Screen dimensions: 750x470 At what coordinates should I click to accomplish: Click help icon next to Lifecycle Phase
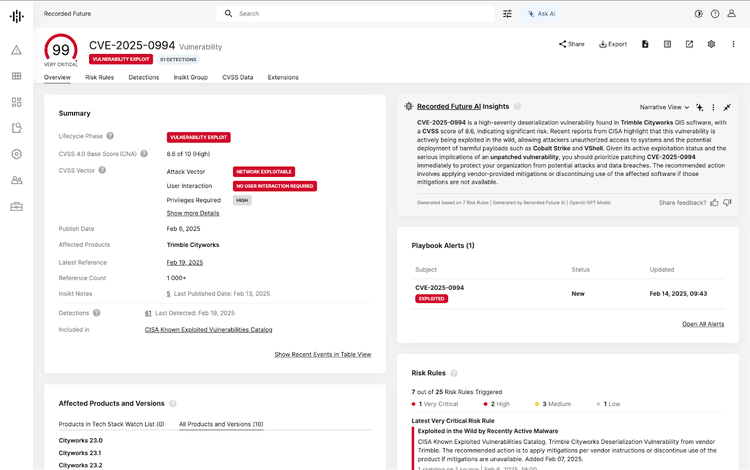pyautogui.click(x=110, y=136)
